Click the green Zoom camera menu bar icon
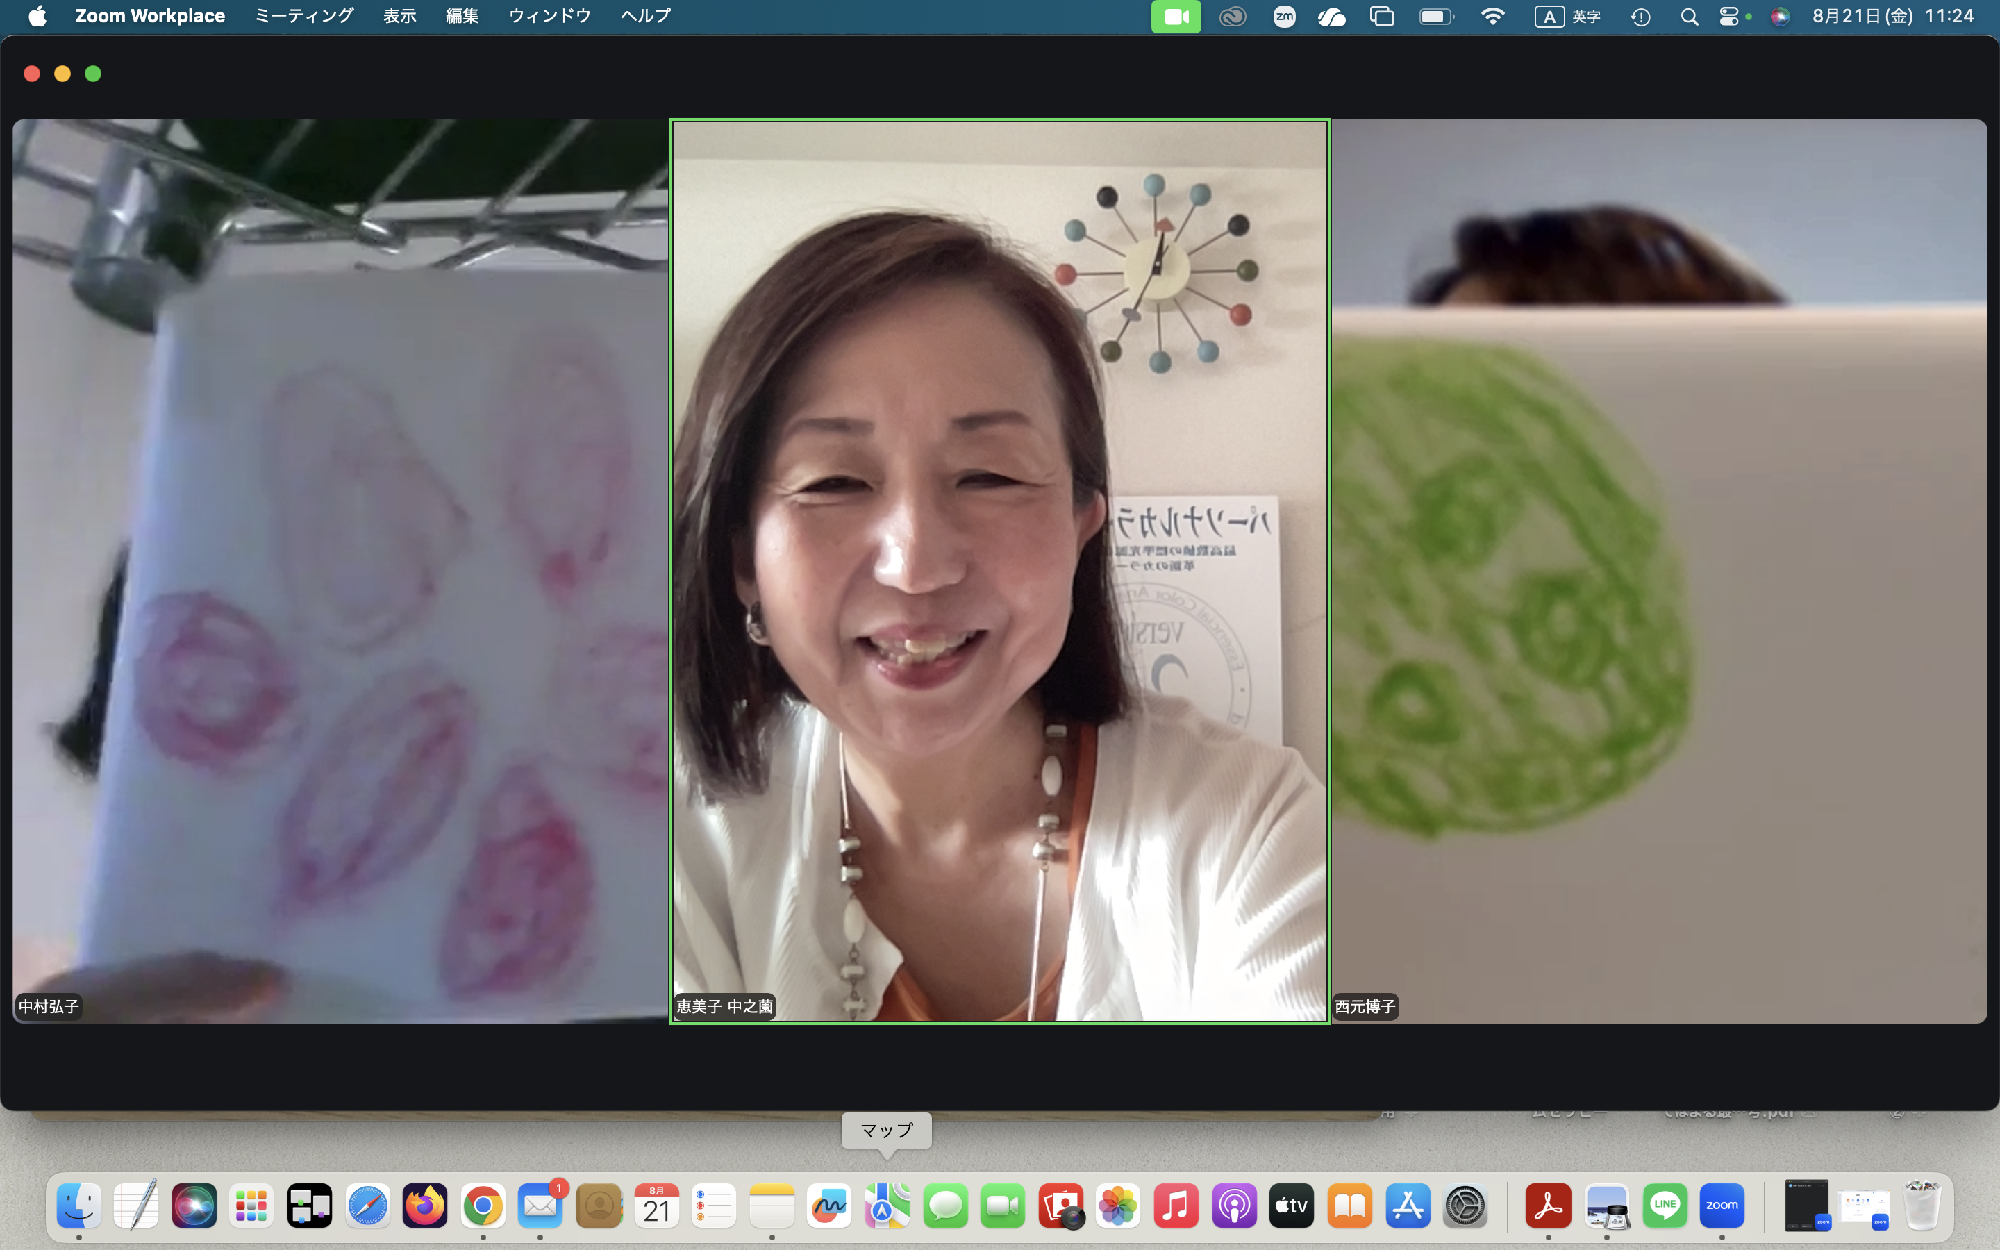Screen dimensions: 2000x1250 (1176, 16)
